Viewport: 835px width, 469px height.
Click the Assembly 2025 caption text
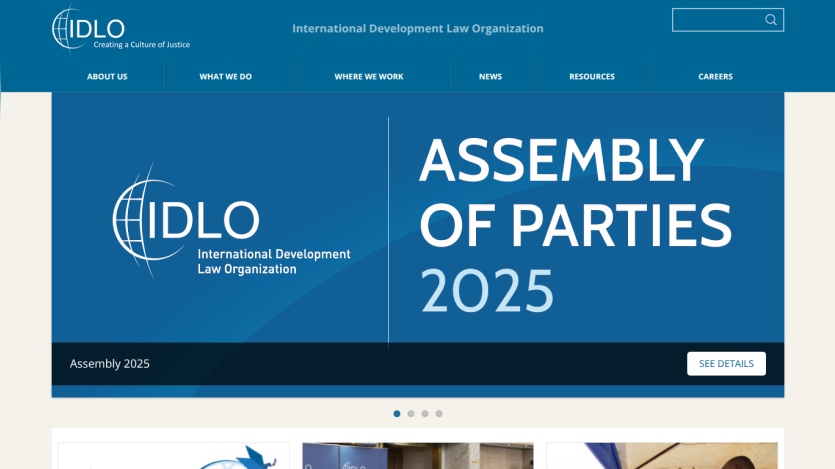click(110, 364)
